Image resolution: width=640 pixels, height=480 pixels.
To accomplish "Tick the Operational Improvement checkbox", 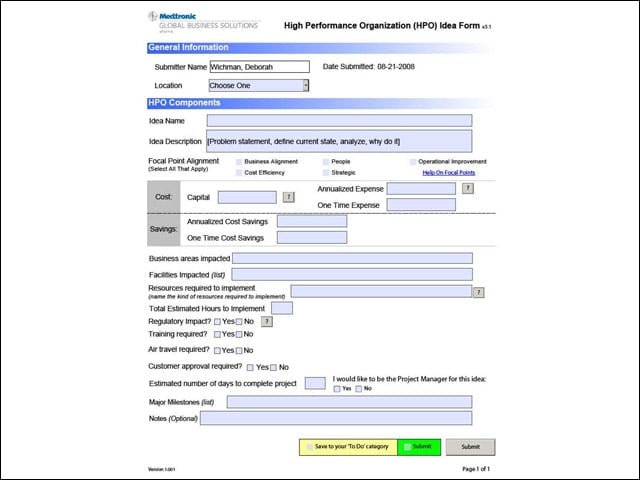I will pos(413,162).
